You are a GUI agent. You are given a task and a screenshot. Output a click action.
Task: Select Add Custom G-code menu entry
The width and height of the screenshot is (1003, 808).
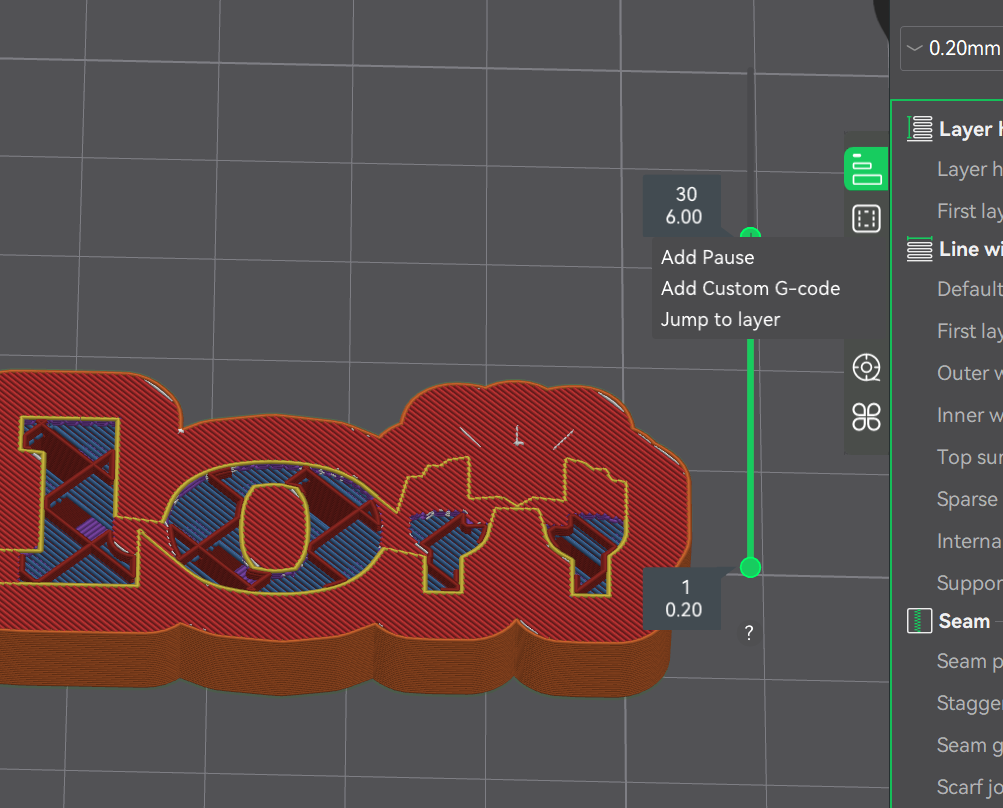point(750,288)
